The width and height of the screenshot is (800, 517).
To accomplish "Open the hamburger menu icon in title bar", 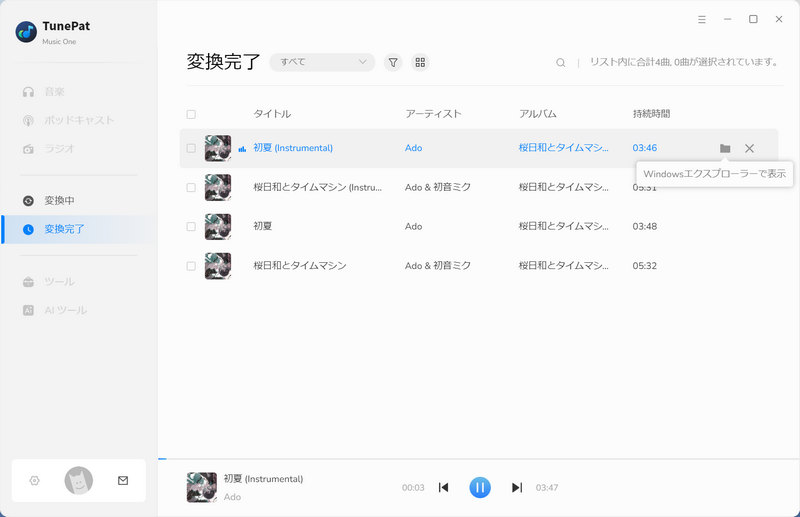I will pyautogui.click(x=702, y=19).
